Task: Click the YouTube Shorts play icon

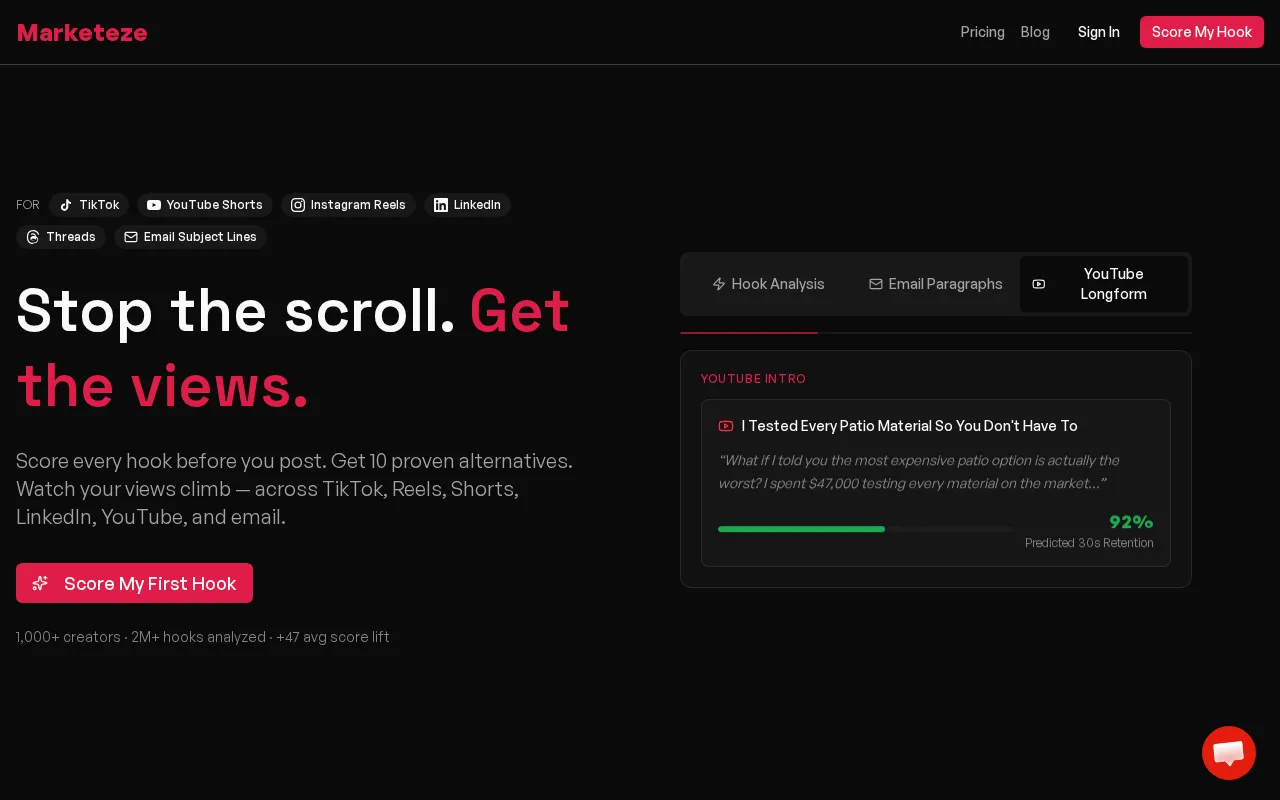Action: [154, 205]
